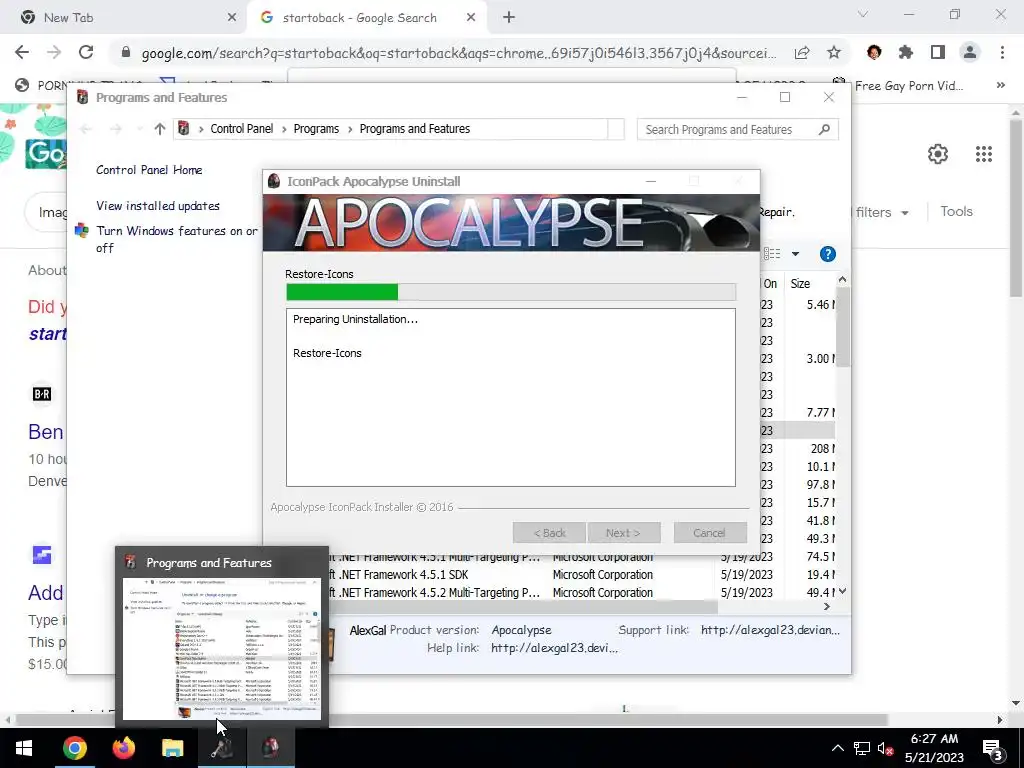Click Programs and Features taskbar preview thumbnail

pyautogui.click(x=221, y=649)
